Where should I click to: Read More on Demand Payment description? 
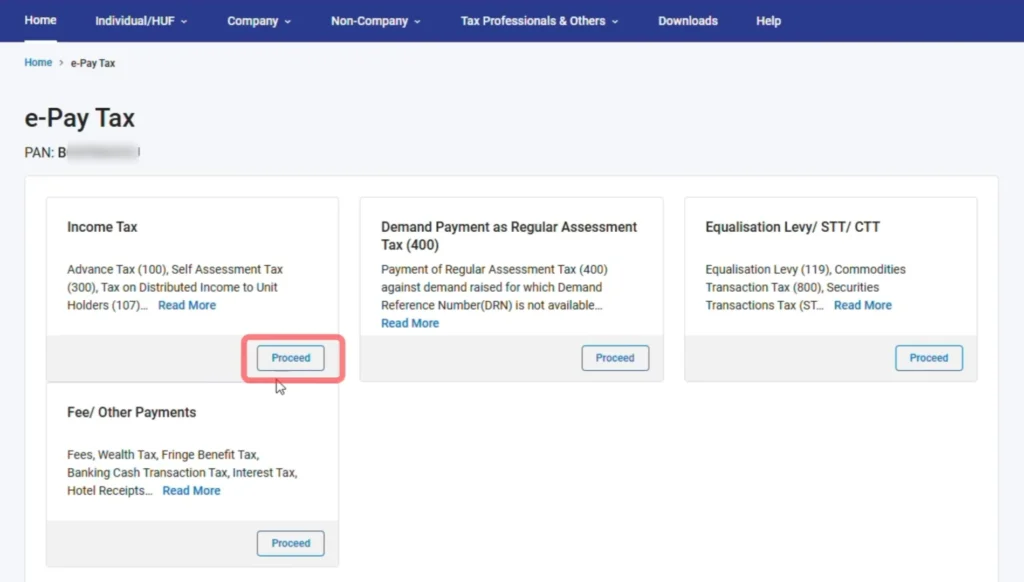[410, 324]
